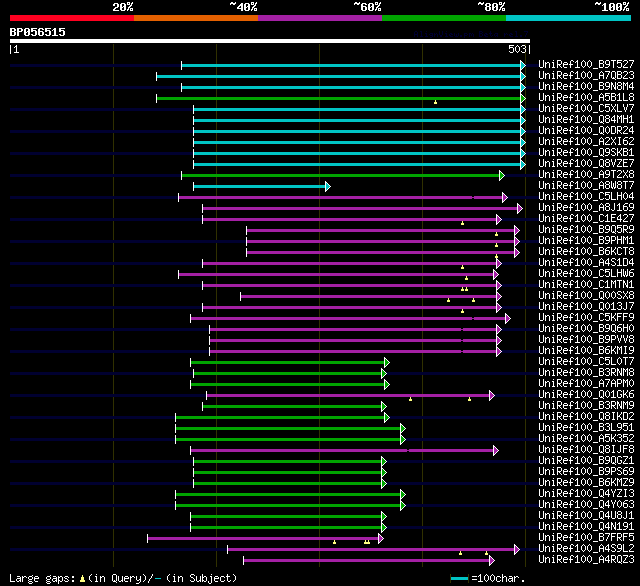Image resolution: width=640 pixels, height=586 pixels.
Task: Open hit UniRef100_B9N8M4
Action: click(586, 86)
